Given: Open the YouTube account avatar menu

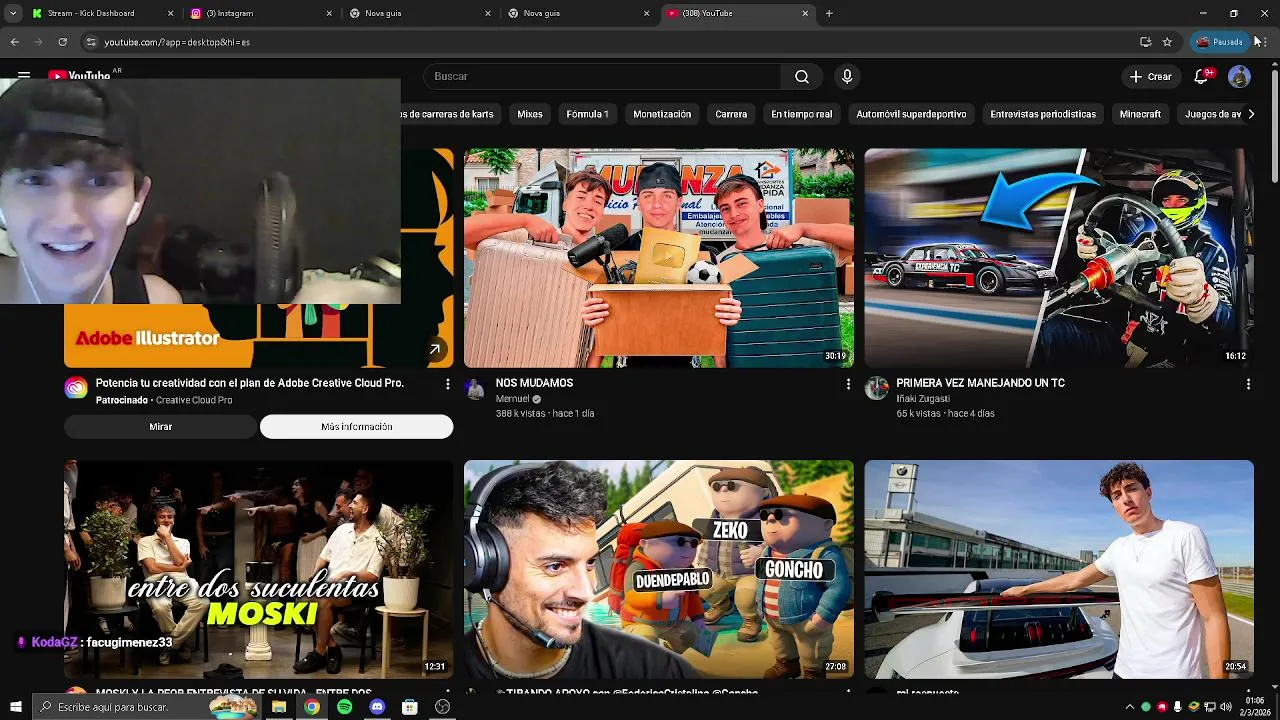Looking at the screenshot, I should click(x=1239, y=77).
